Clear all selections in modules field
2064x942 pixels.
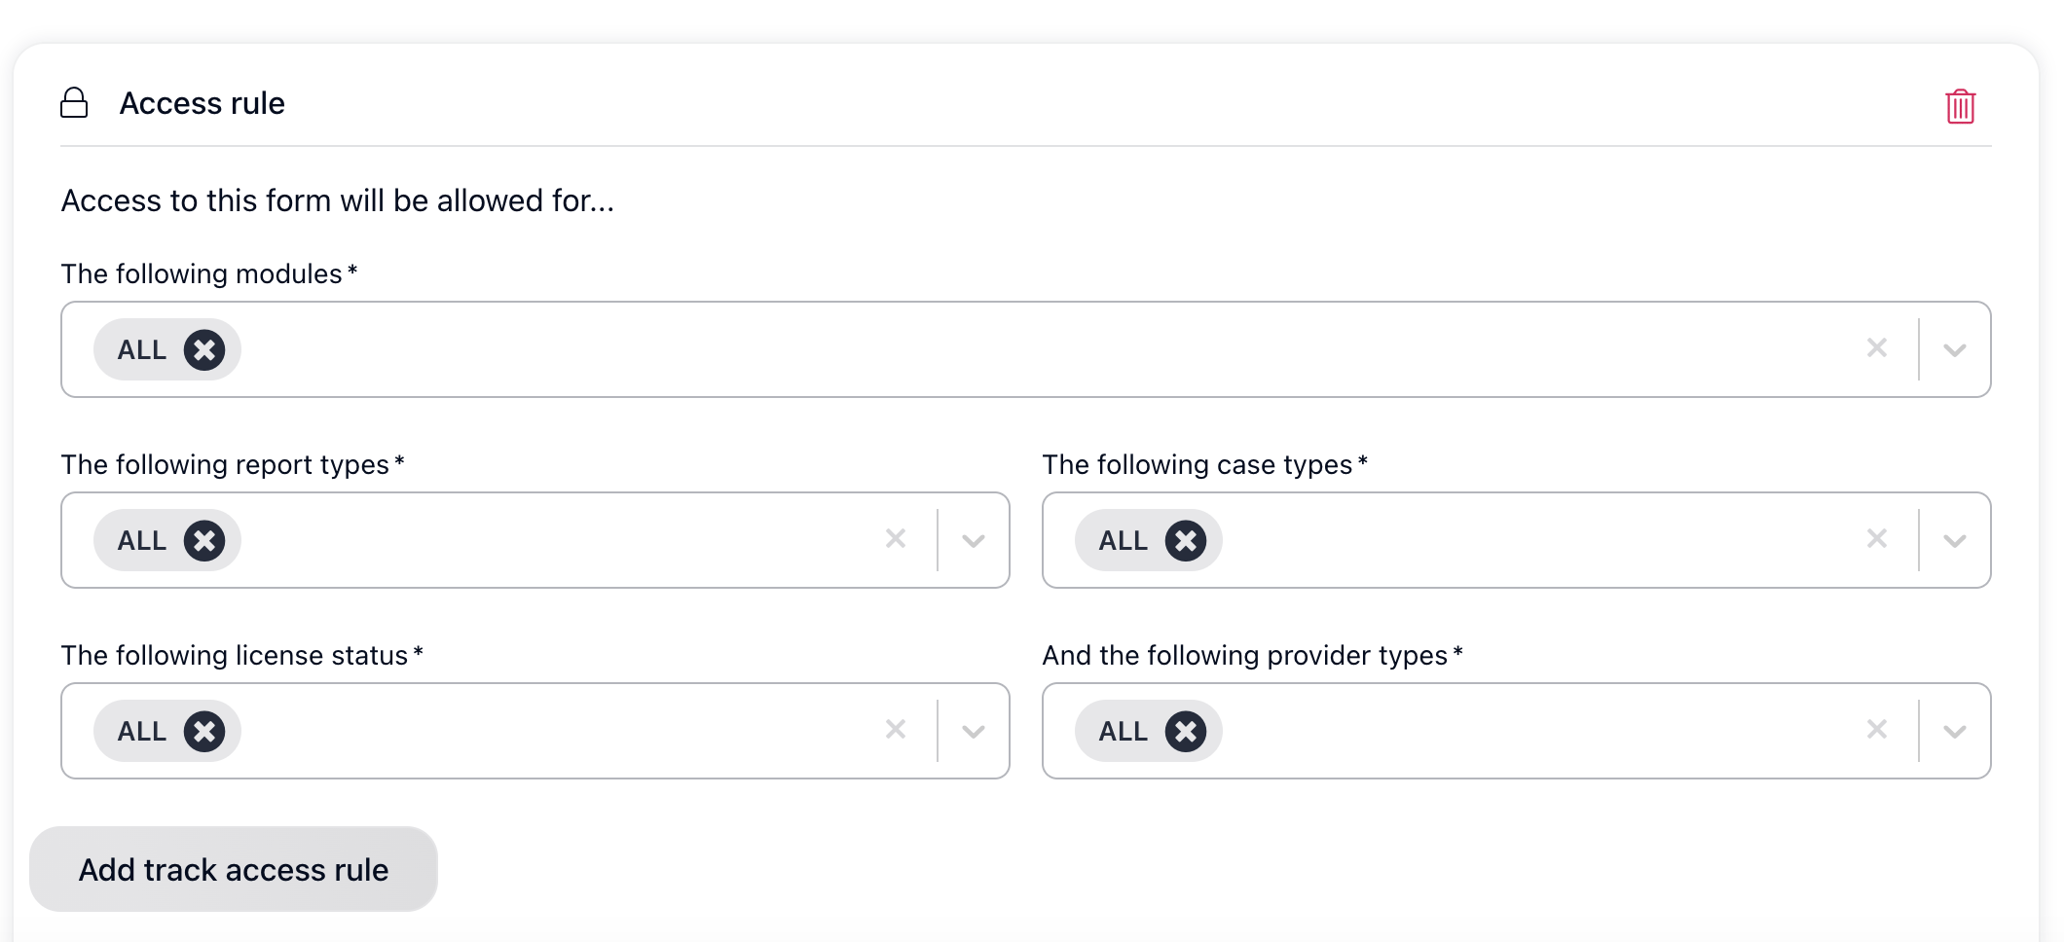1876,349
